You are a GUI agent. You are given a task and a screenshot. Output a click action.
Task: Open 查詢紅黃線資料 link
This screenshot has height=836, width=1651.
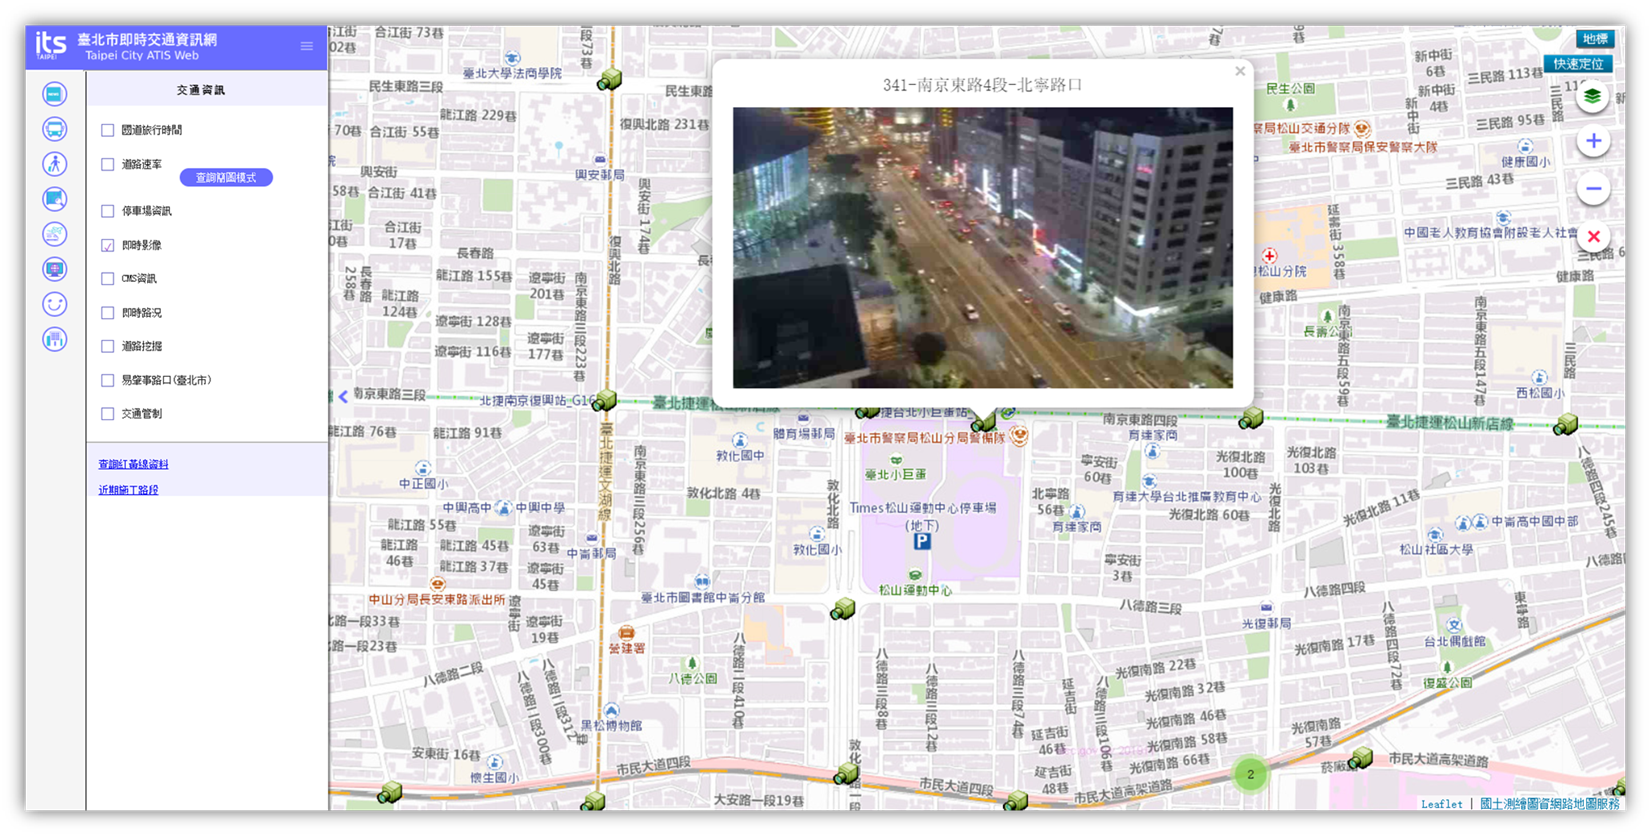[133, 464]
